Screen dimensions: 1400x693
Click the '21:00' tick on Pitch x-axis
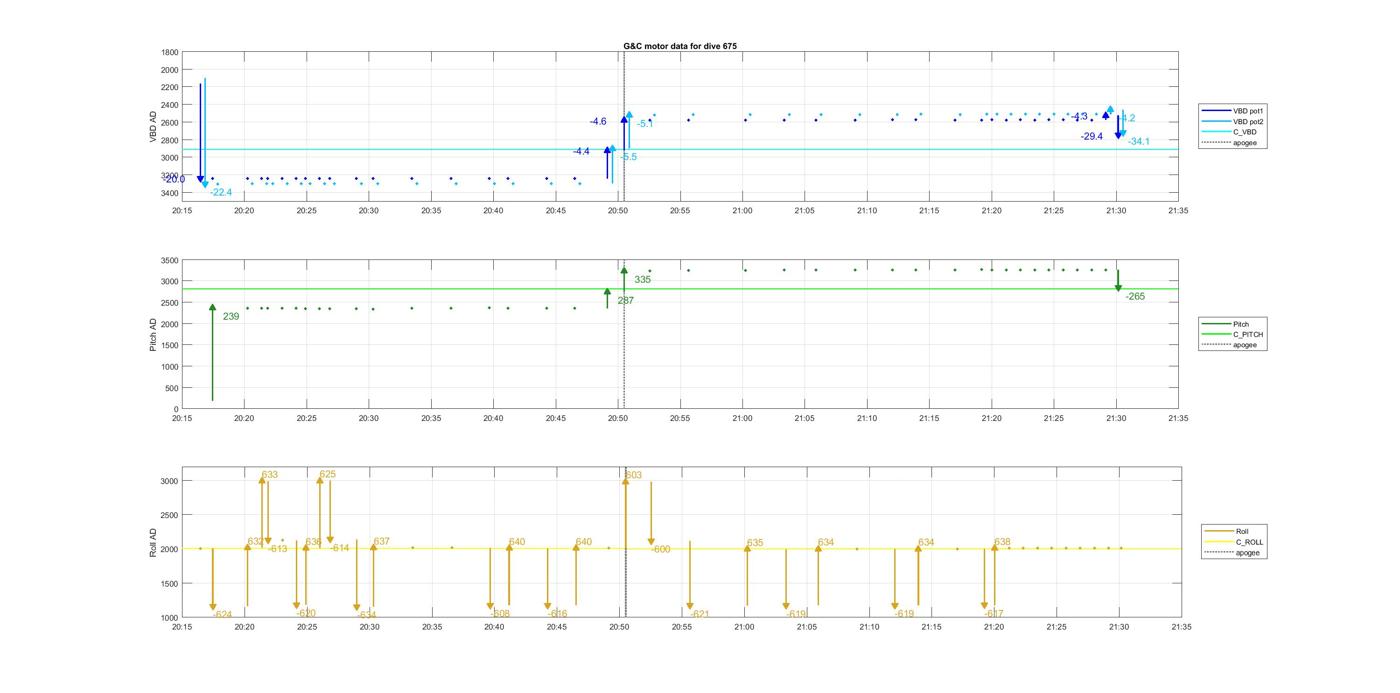click(742, 418)
